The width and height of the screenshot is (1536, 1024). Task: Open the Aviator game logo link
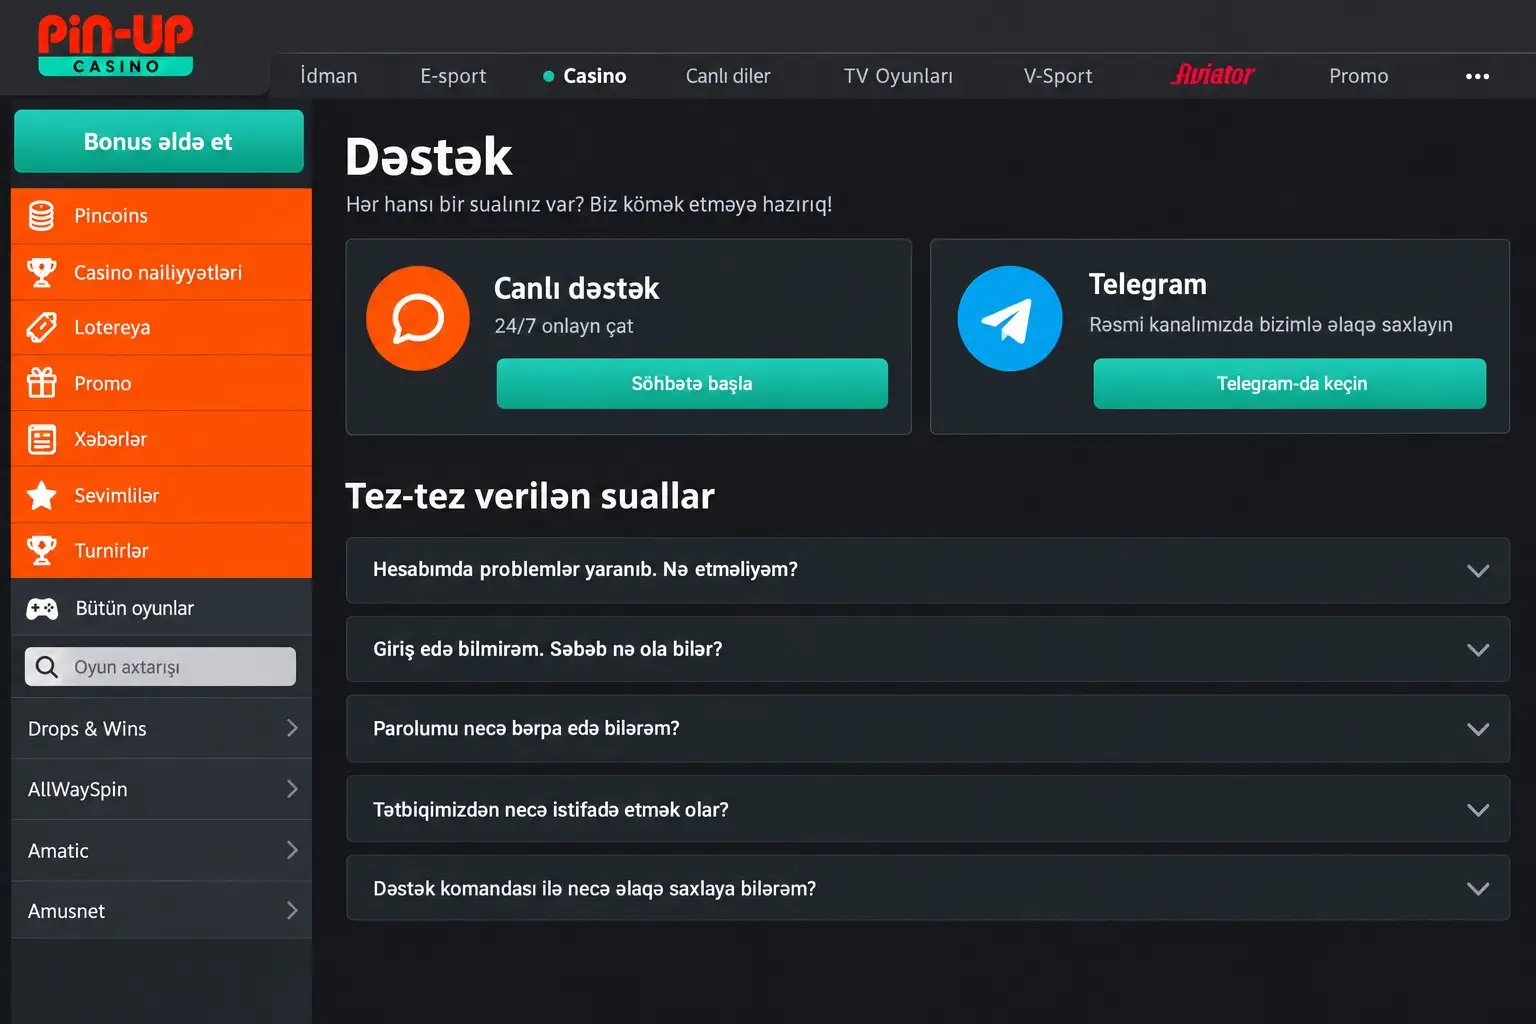coord(1212,75)
